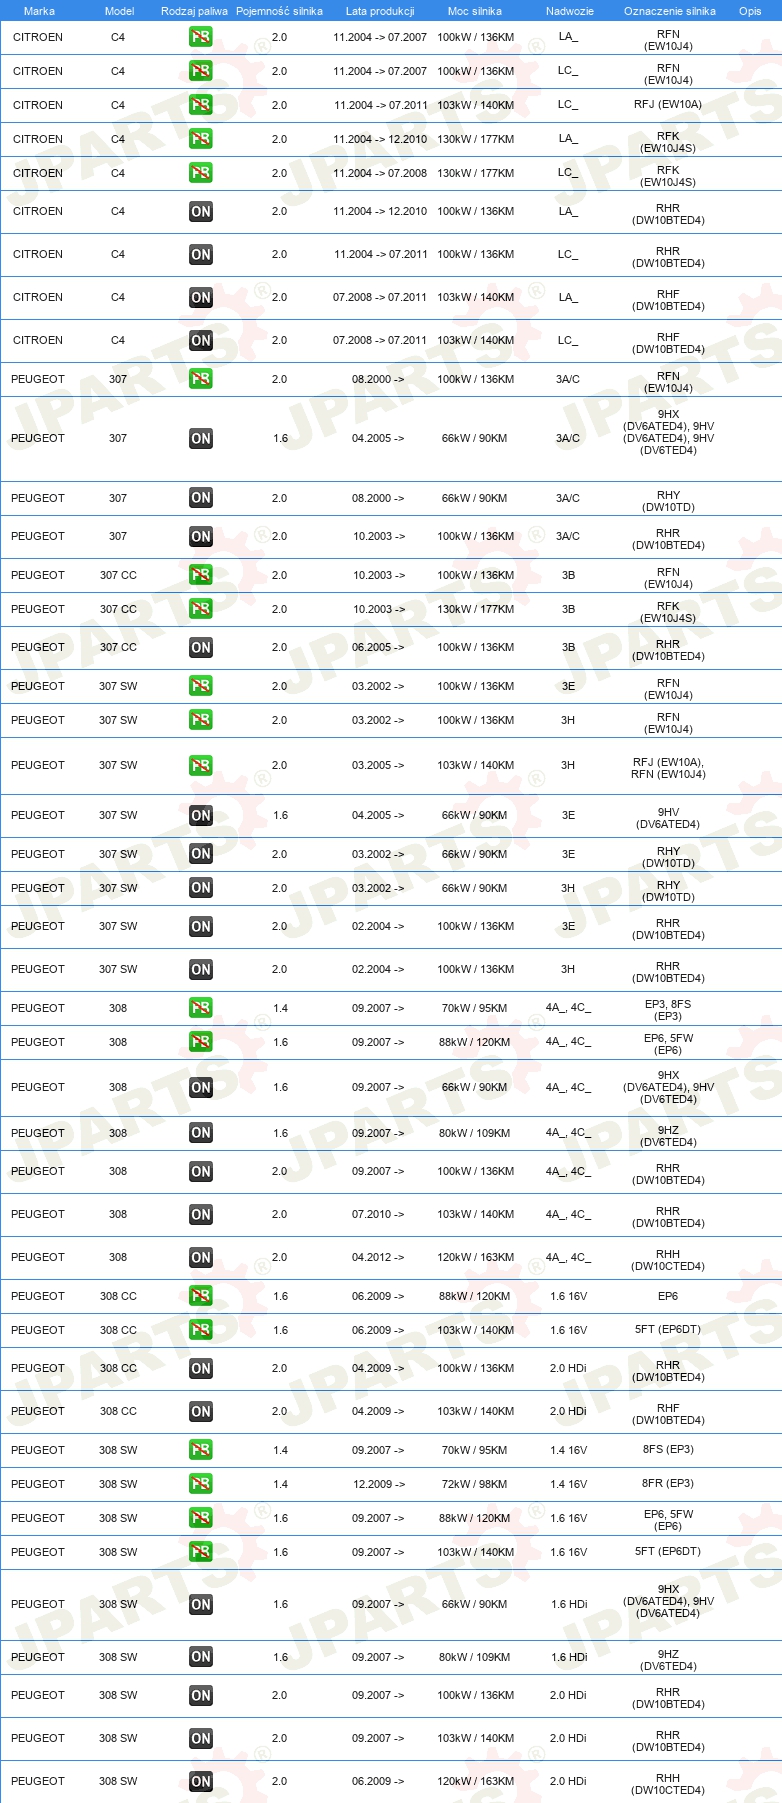The height and width of the screenshot is (1803, 782).
Task: Click ON icon for Peugeot 308 04.2012 163KM
Action: coord(201,1257)
